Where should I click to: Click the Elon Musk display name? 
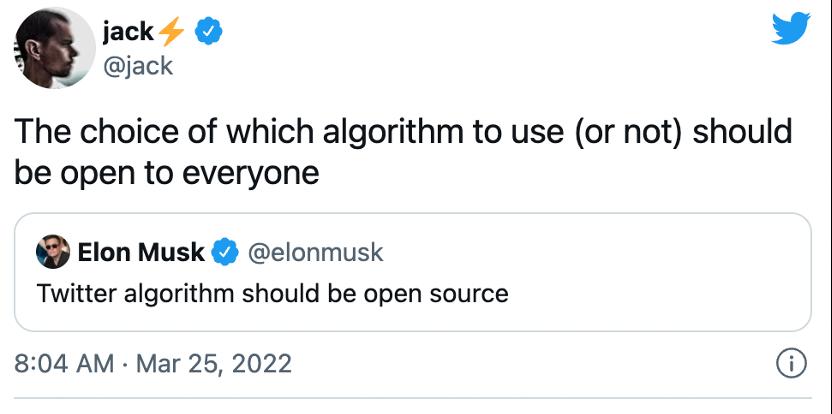coord(141,252)
